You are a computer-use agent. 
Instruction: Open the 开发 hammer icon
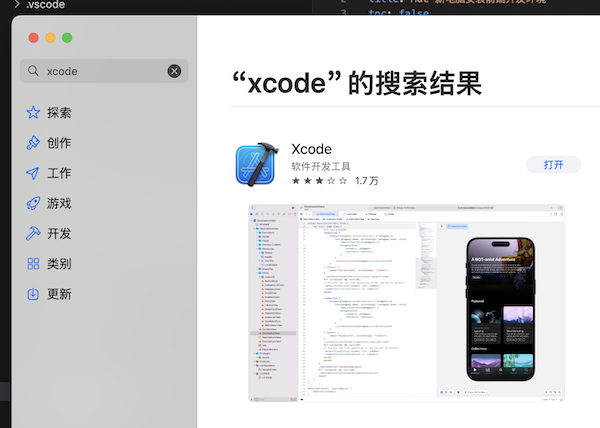point(33,233)
